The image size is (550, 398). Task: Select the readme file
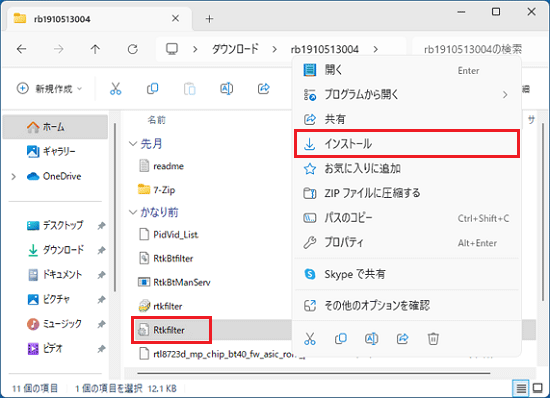(161, 166)
